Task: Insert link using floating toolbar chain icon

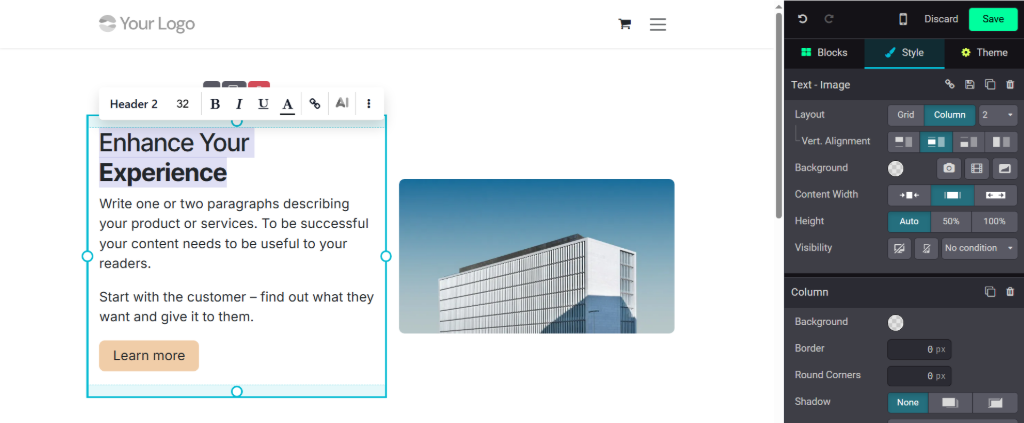Action: point(315,104)
